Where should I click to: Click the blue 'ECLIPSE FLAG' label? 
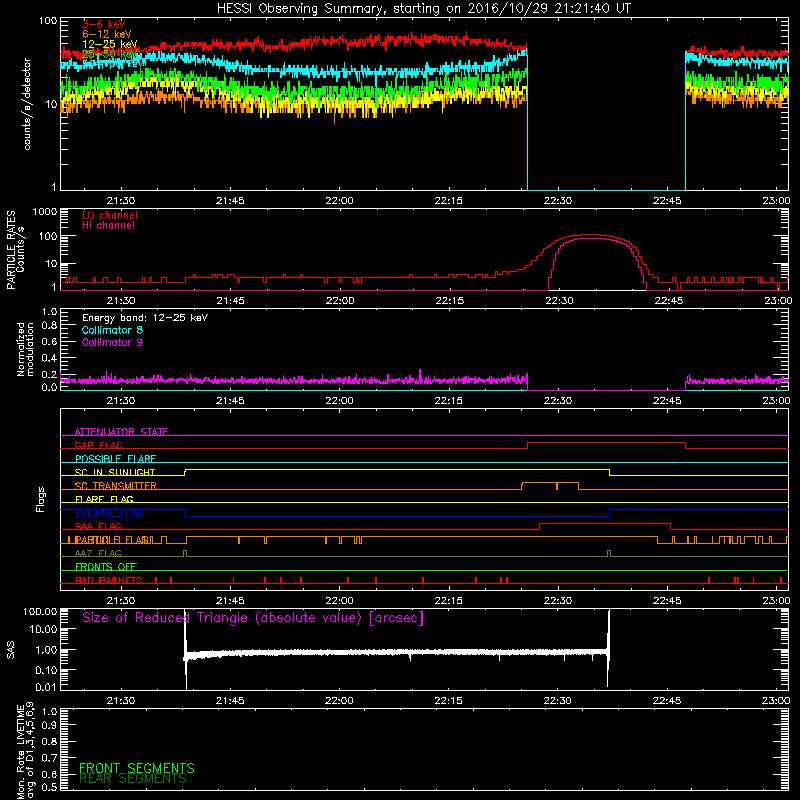[109, 513]
